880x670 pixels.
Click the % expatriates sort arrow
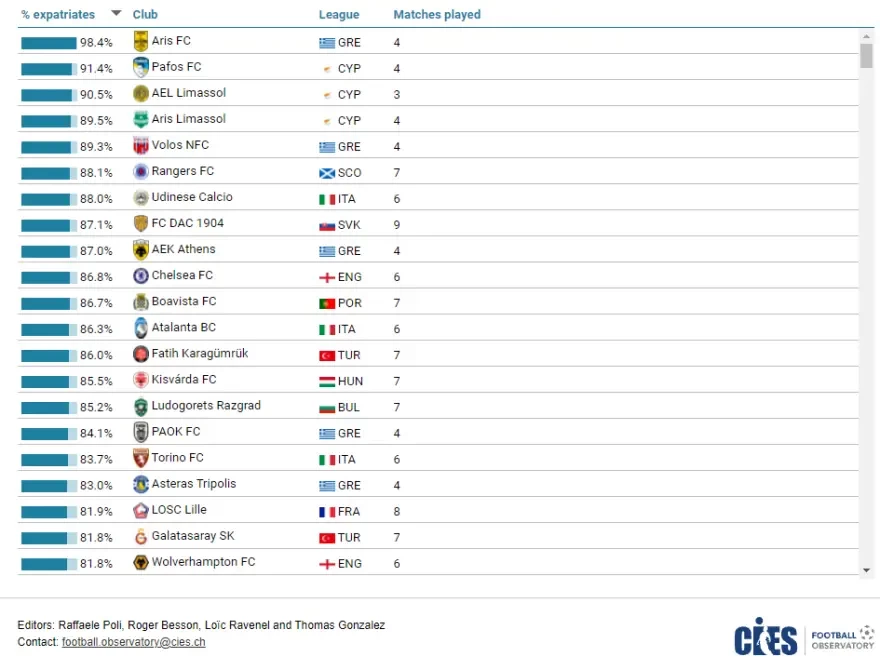(116, 14)
